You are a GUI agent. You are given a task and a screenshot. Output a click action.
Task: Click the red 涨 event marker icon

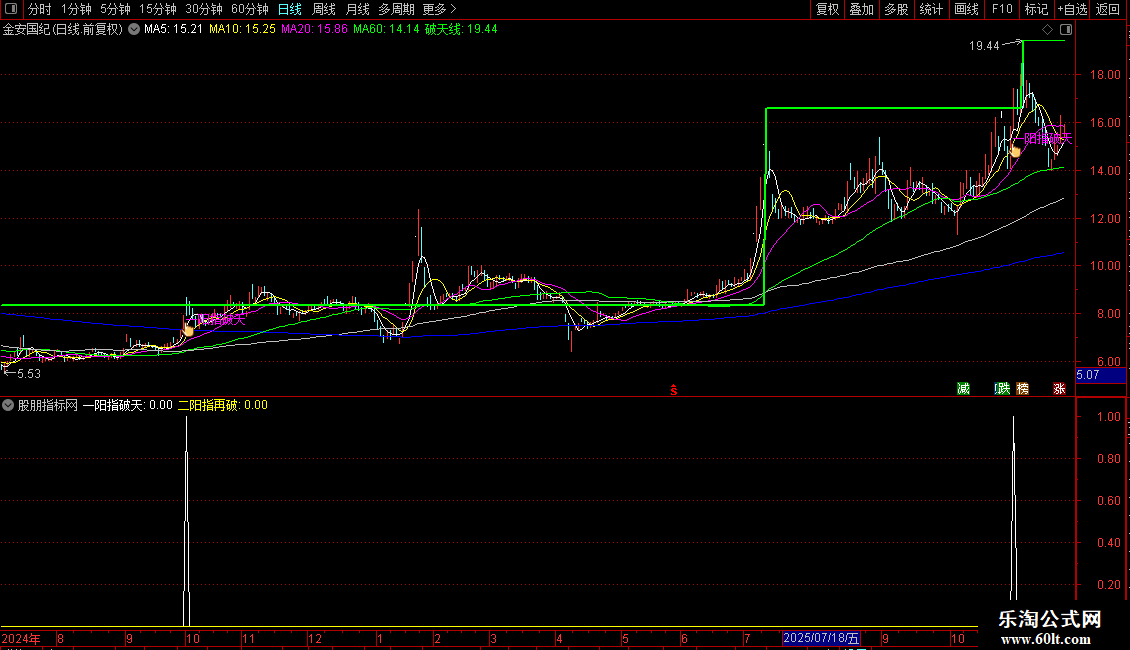coord(1059,388)
